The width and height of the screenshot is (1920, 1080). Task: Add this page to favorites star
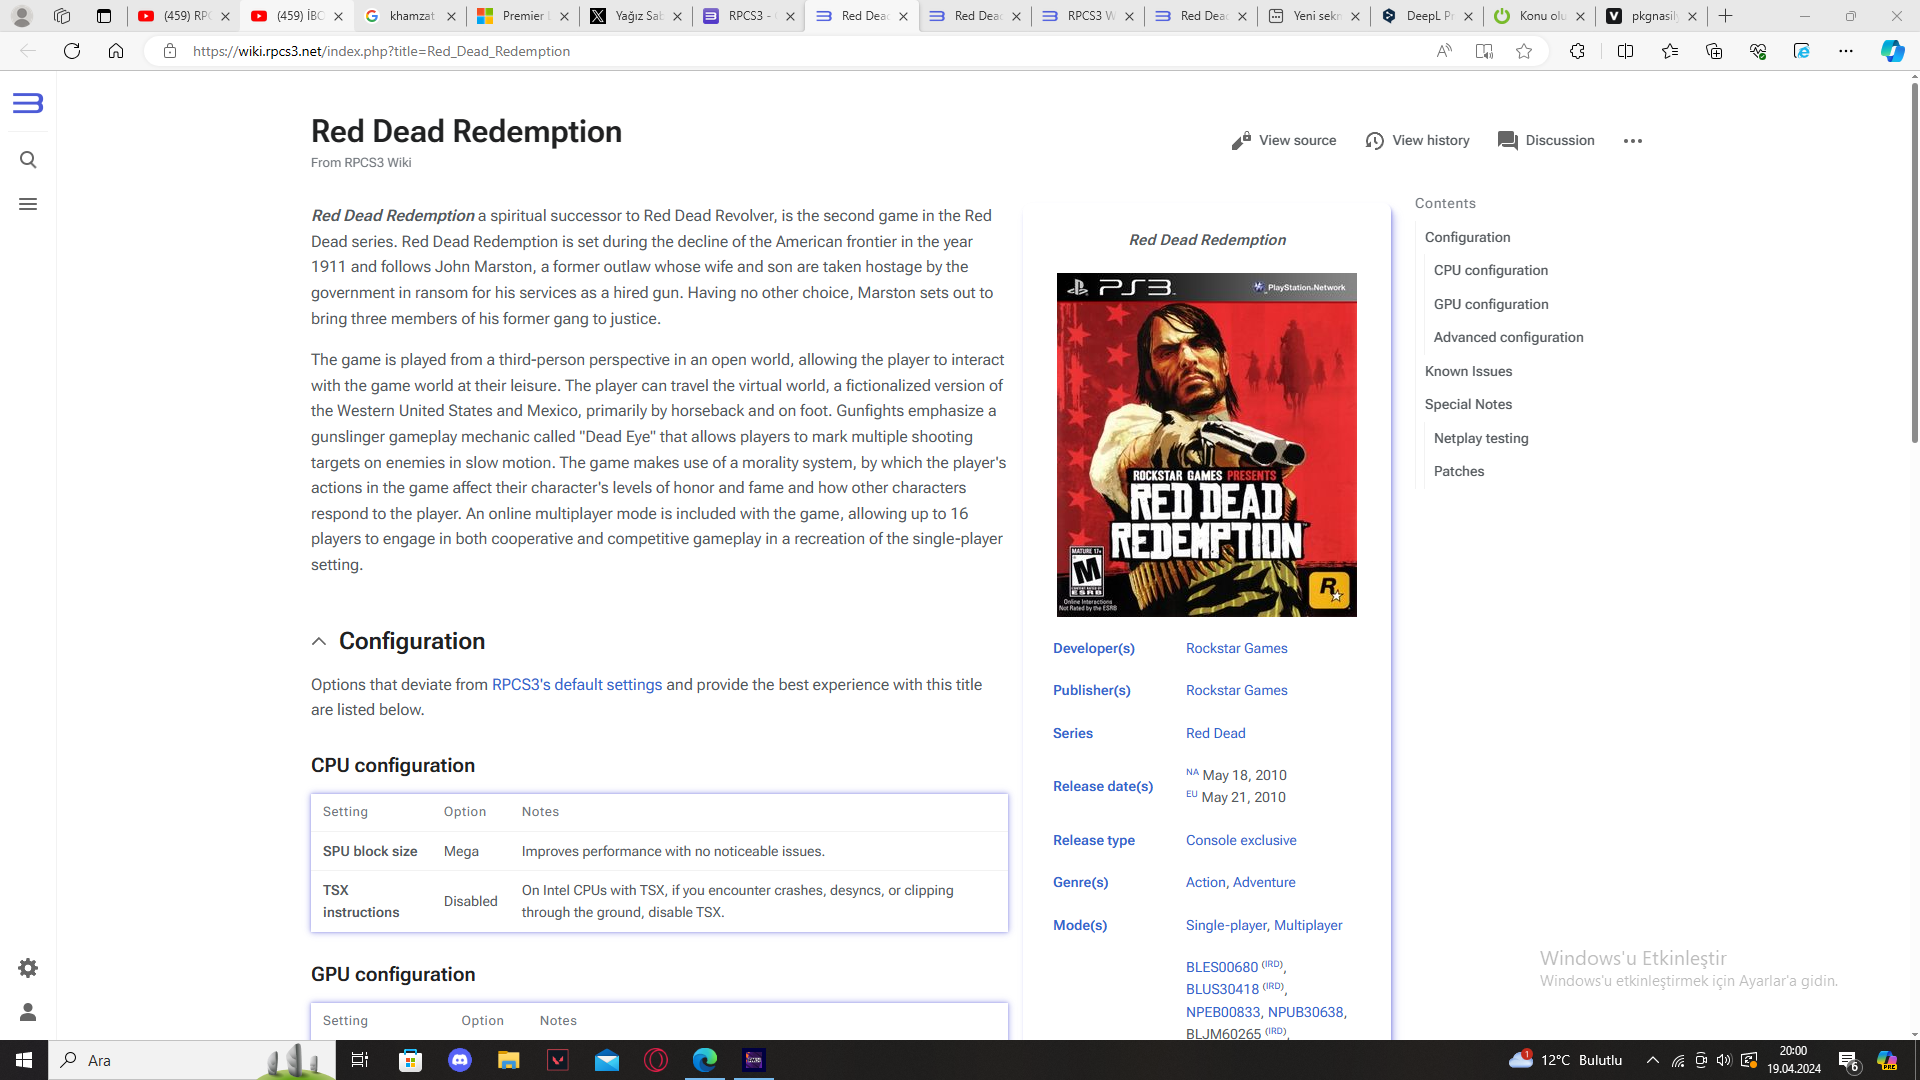coord(1524,51)
